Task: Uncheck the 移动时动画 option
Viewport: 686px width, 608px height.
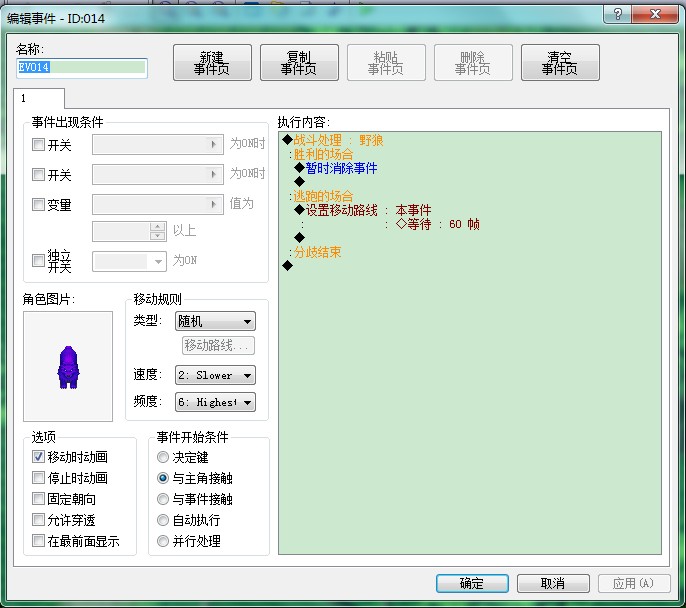Action: click(x=38, y=457)
